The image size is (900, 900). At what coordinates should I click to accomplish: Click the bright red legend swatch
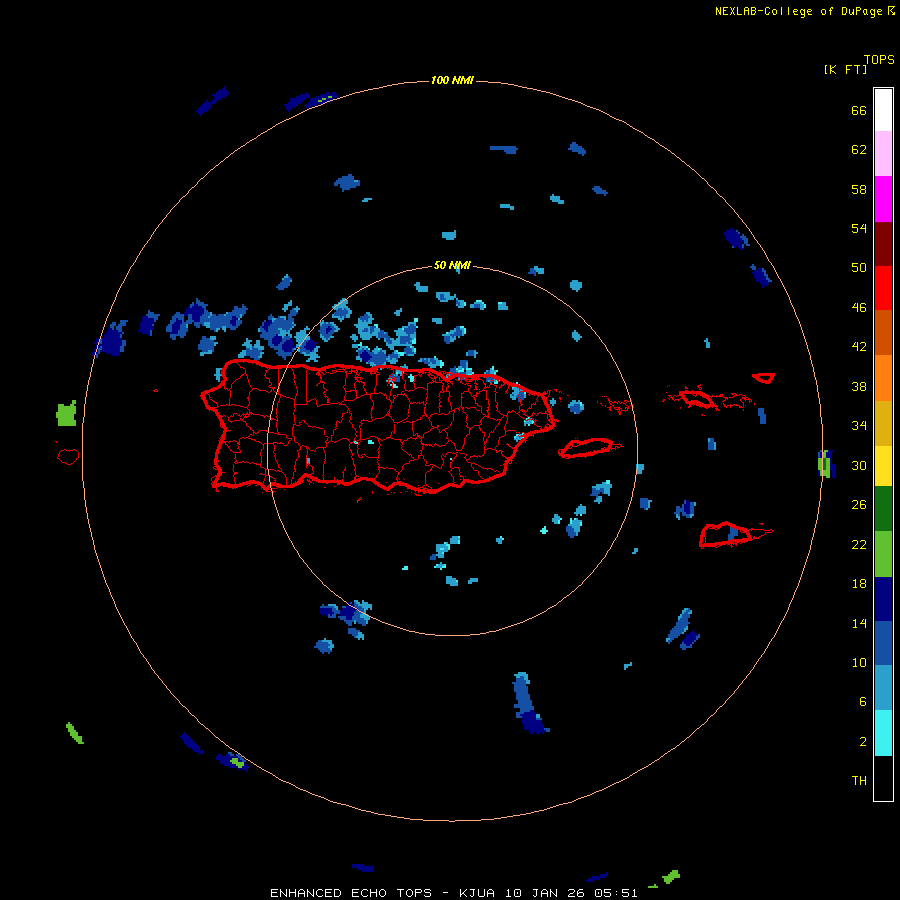pyautogui.click(x=883, y=288)
